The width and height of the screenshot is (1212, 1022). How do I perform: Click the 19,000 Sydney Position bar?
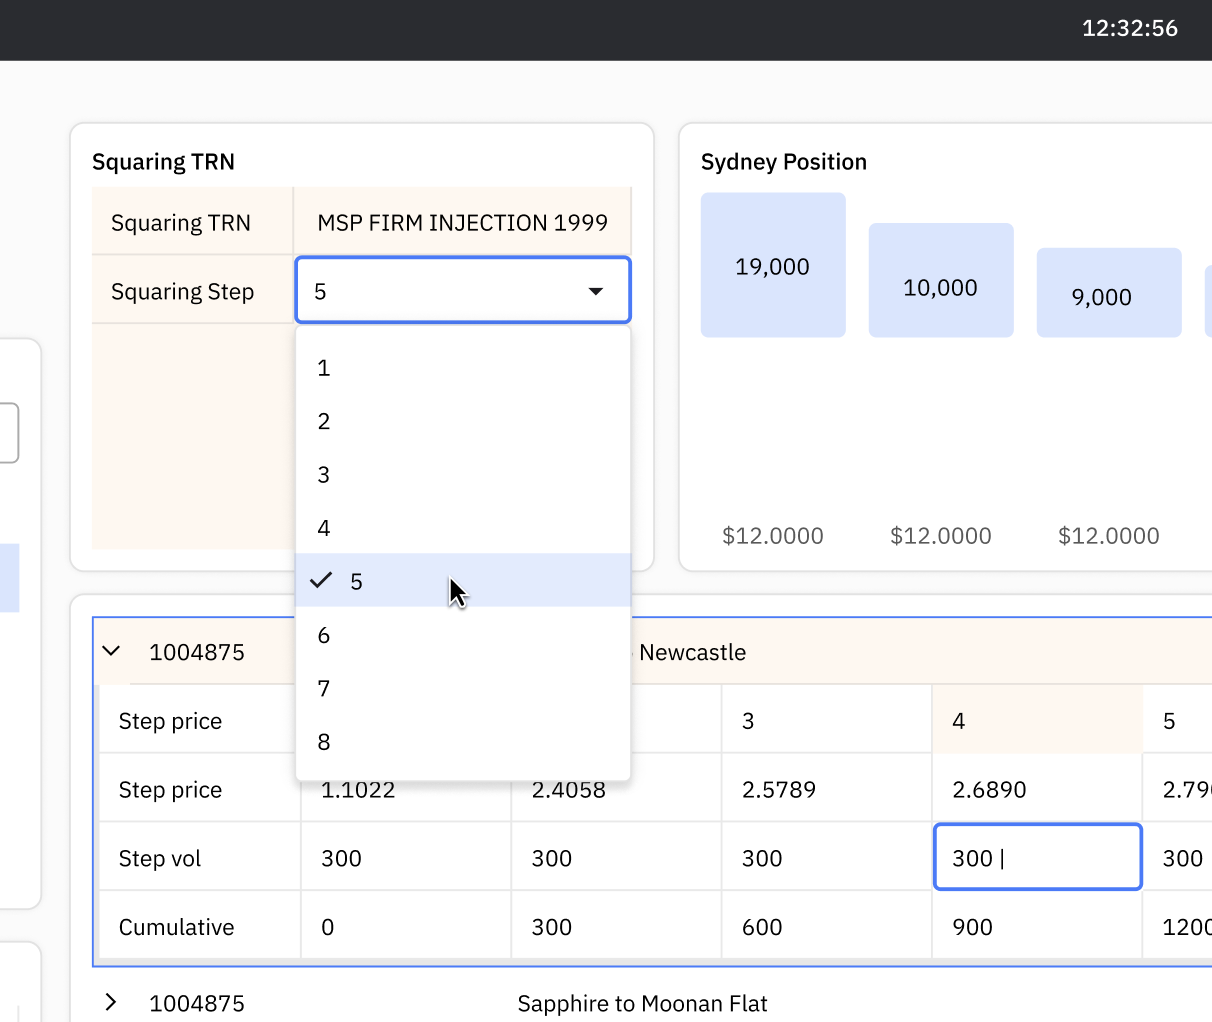coord(773,265)
